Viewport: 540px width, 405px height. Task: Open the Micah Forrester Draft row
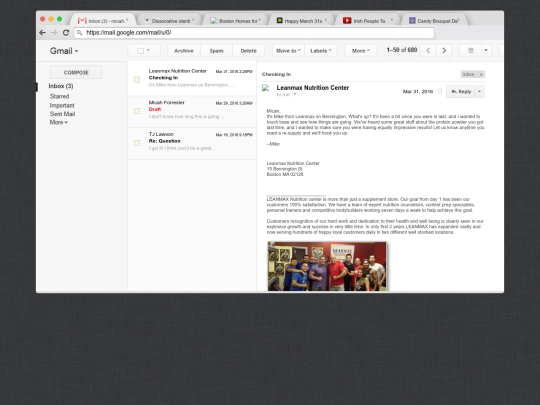pos(192,111)
